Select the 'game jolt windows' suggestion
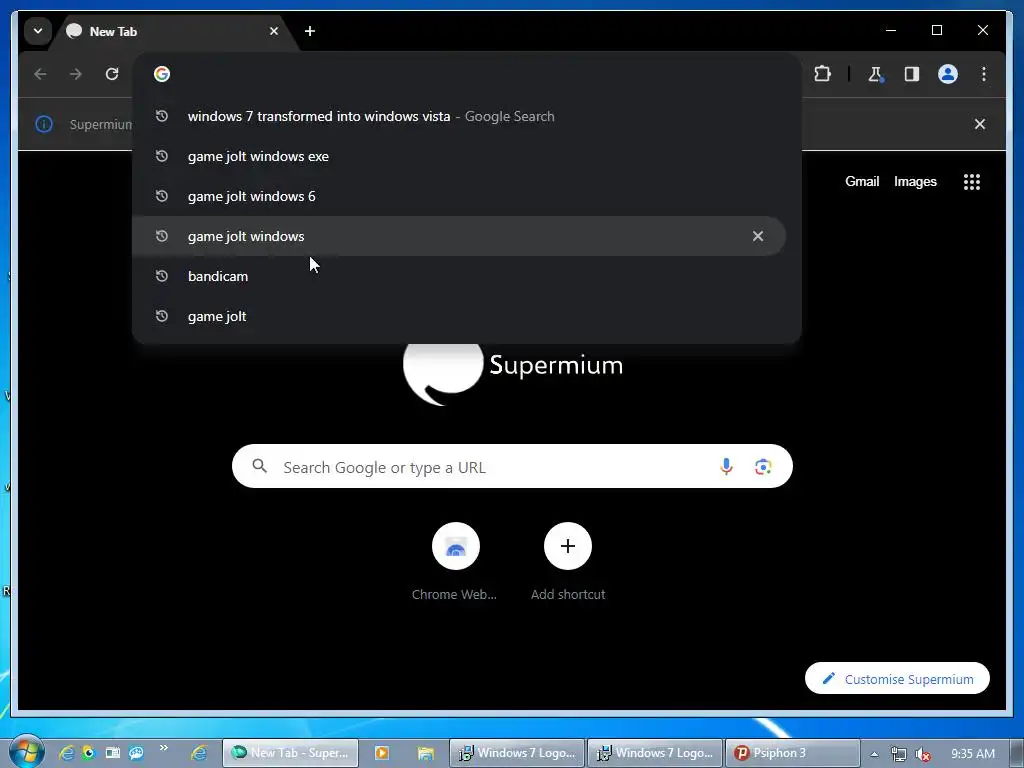 click(x=459, y=236)
